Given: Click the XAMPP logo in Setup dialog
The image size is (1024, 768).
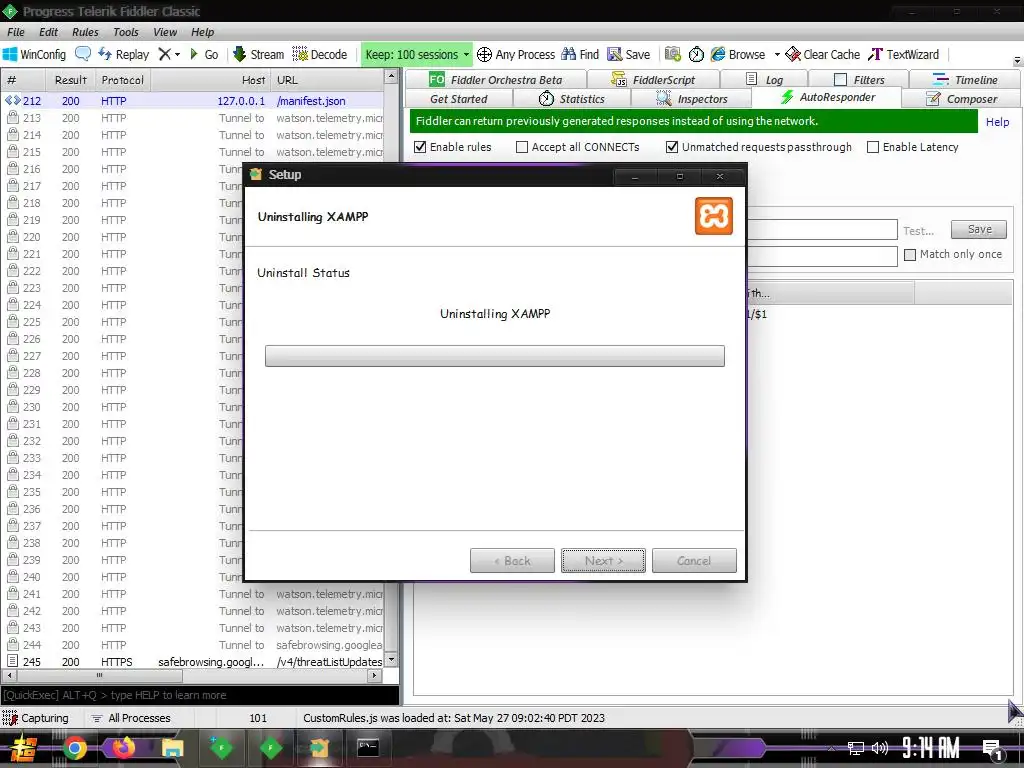Looking at the screenshot, I should coord(714,216).
